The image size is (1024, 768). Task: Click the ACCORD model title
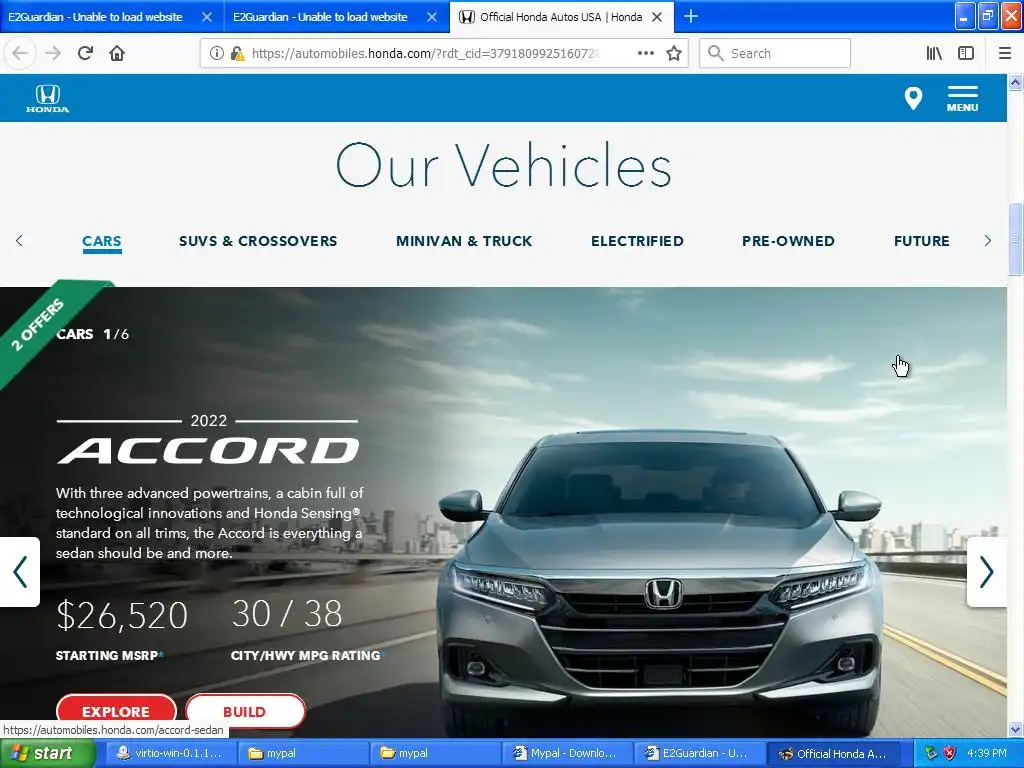(208, 451)
